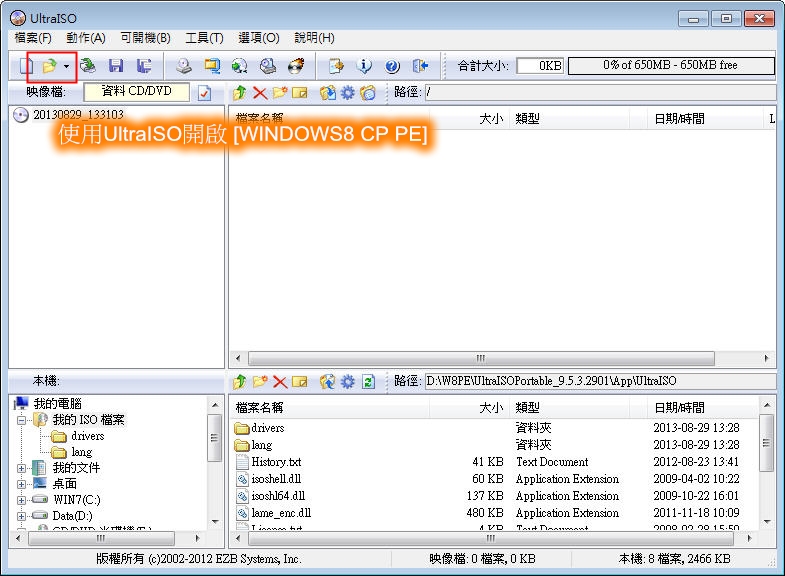Open the 動作(A) menu
Image resolution: width=785 pixels, height=576 pixels.
click(x=86, y=38)
